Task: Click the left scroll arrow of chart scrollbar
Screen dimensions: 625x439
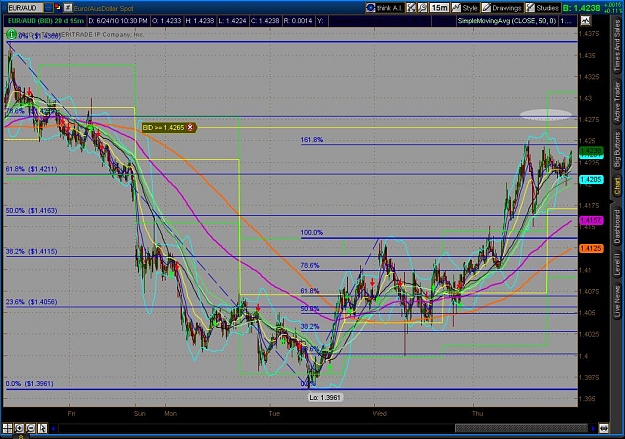Action: 53,429
